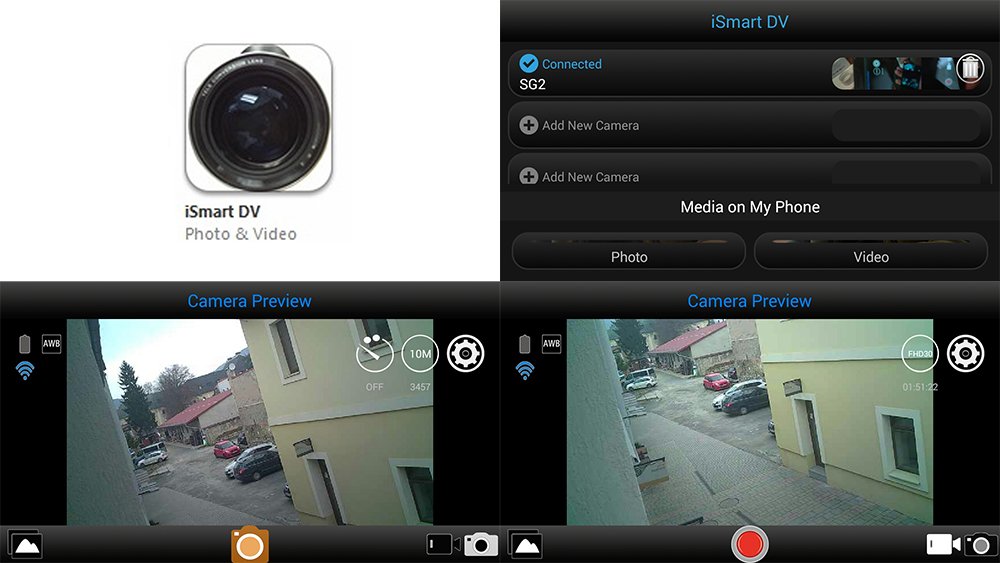Screen dimensions: 1000x563
Task: Change the 10M photo resolution setting
Action: click(x=420, y=353)
